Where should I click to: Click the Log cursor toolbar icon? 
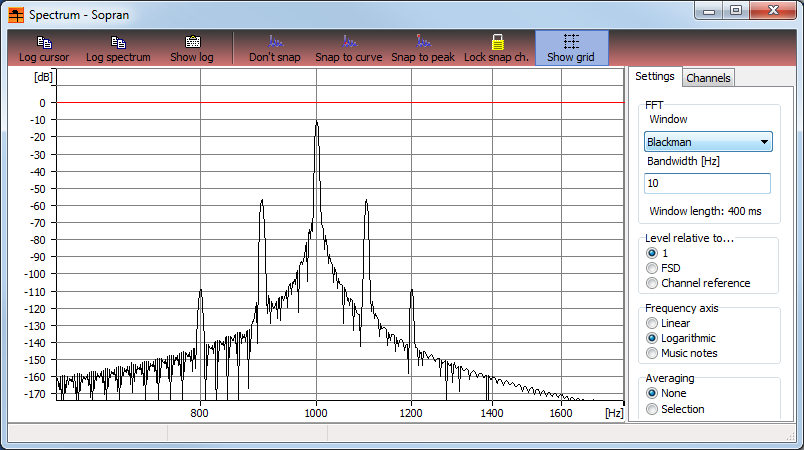coord(44,42)
